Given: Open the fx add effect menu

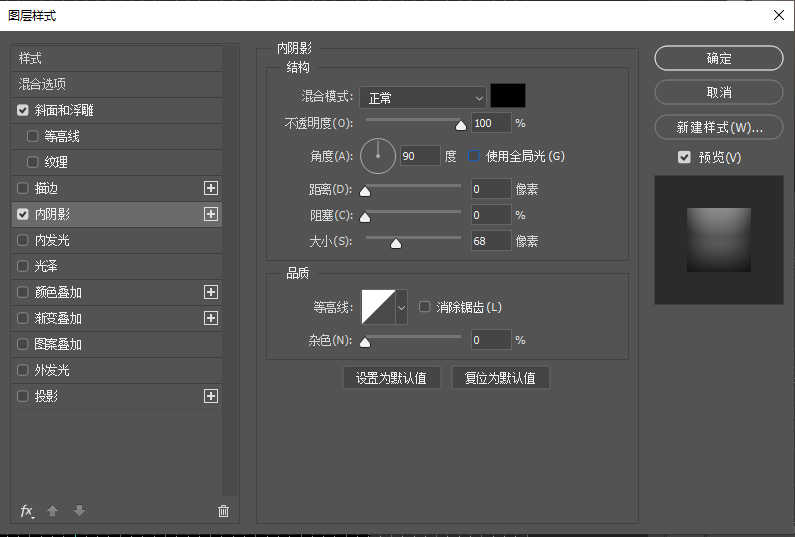Looking at the screenshot, I should point(27,511).
